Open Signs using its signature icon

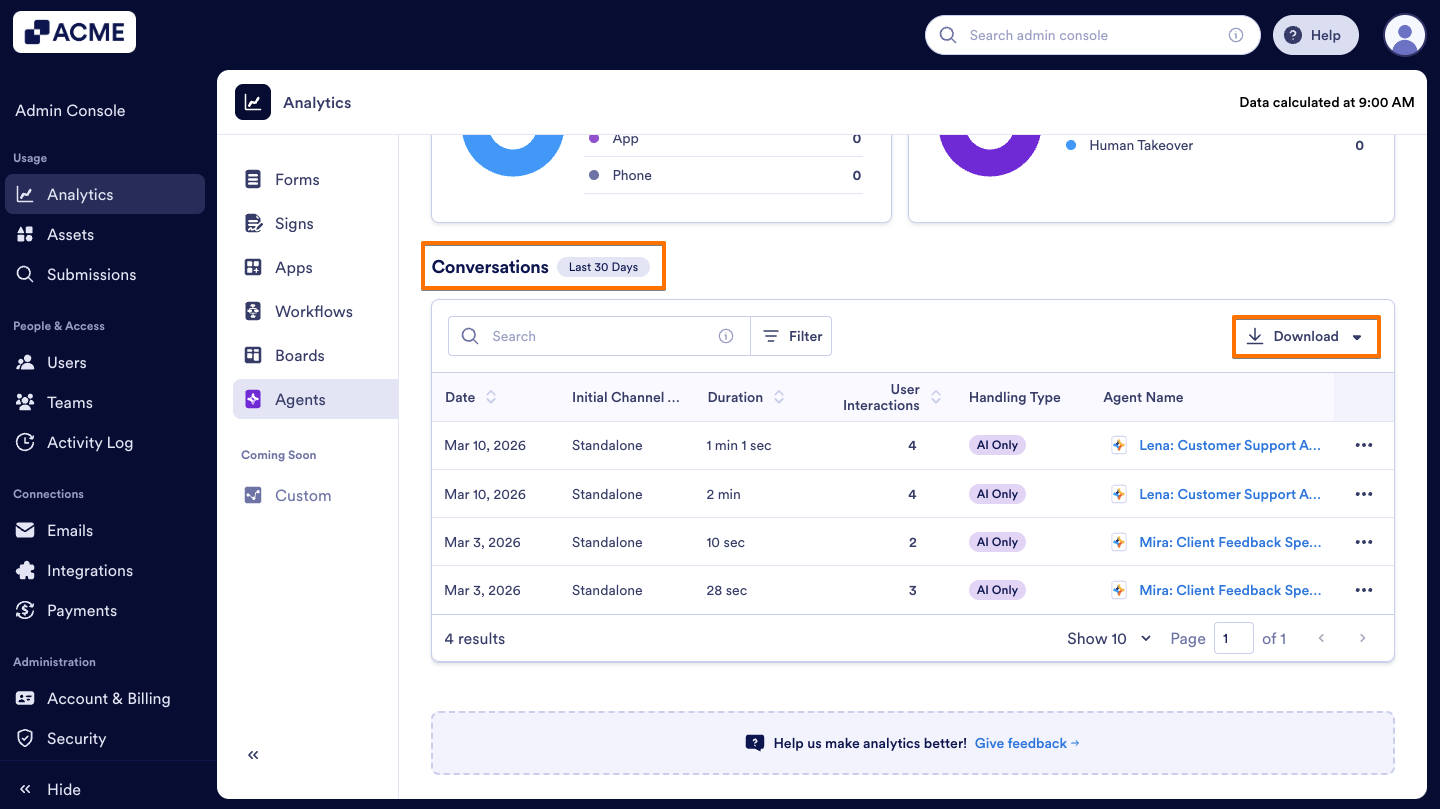click(x=253, y=223)
